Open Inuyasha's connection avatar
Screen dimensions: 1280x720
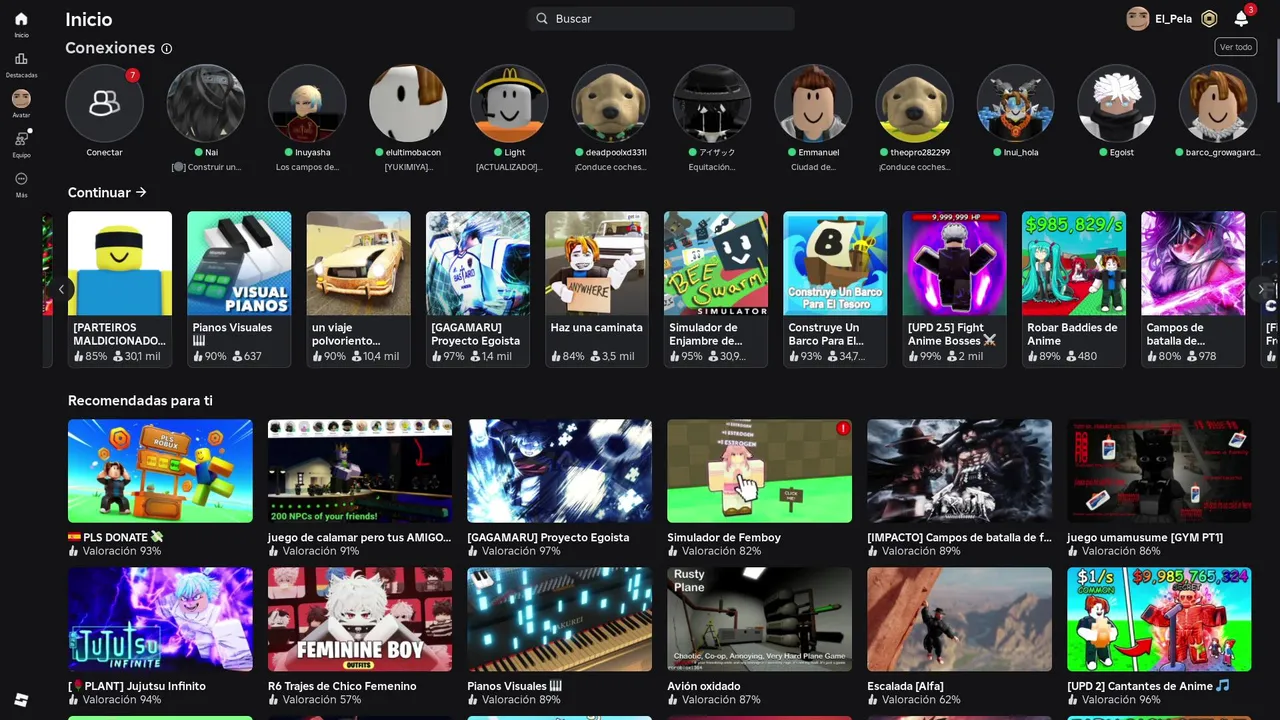[307, 103]
